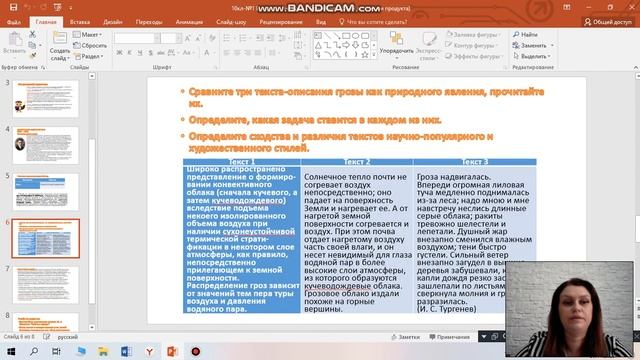Switch to the Дизайн tab
The width and height of the screenshot is (640, 360).
(113, 22)
